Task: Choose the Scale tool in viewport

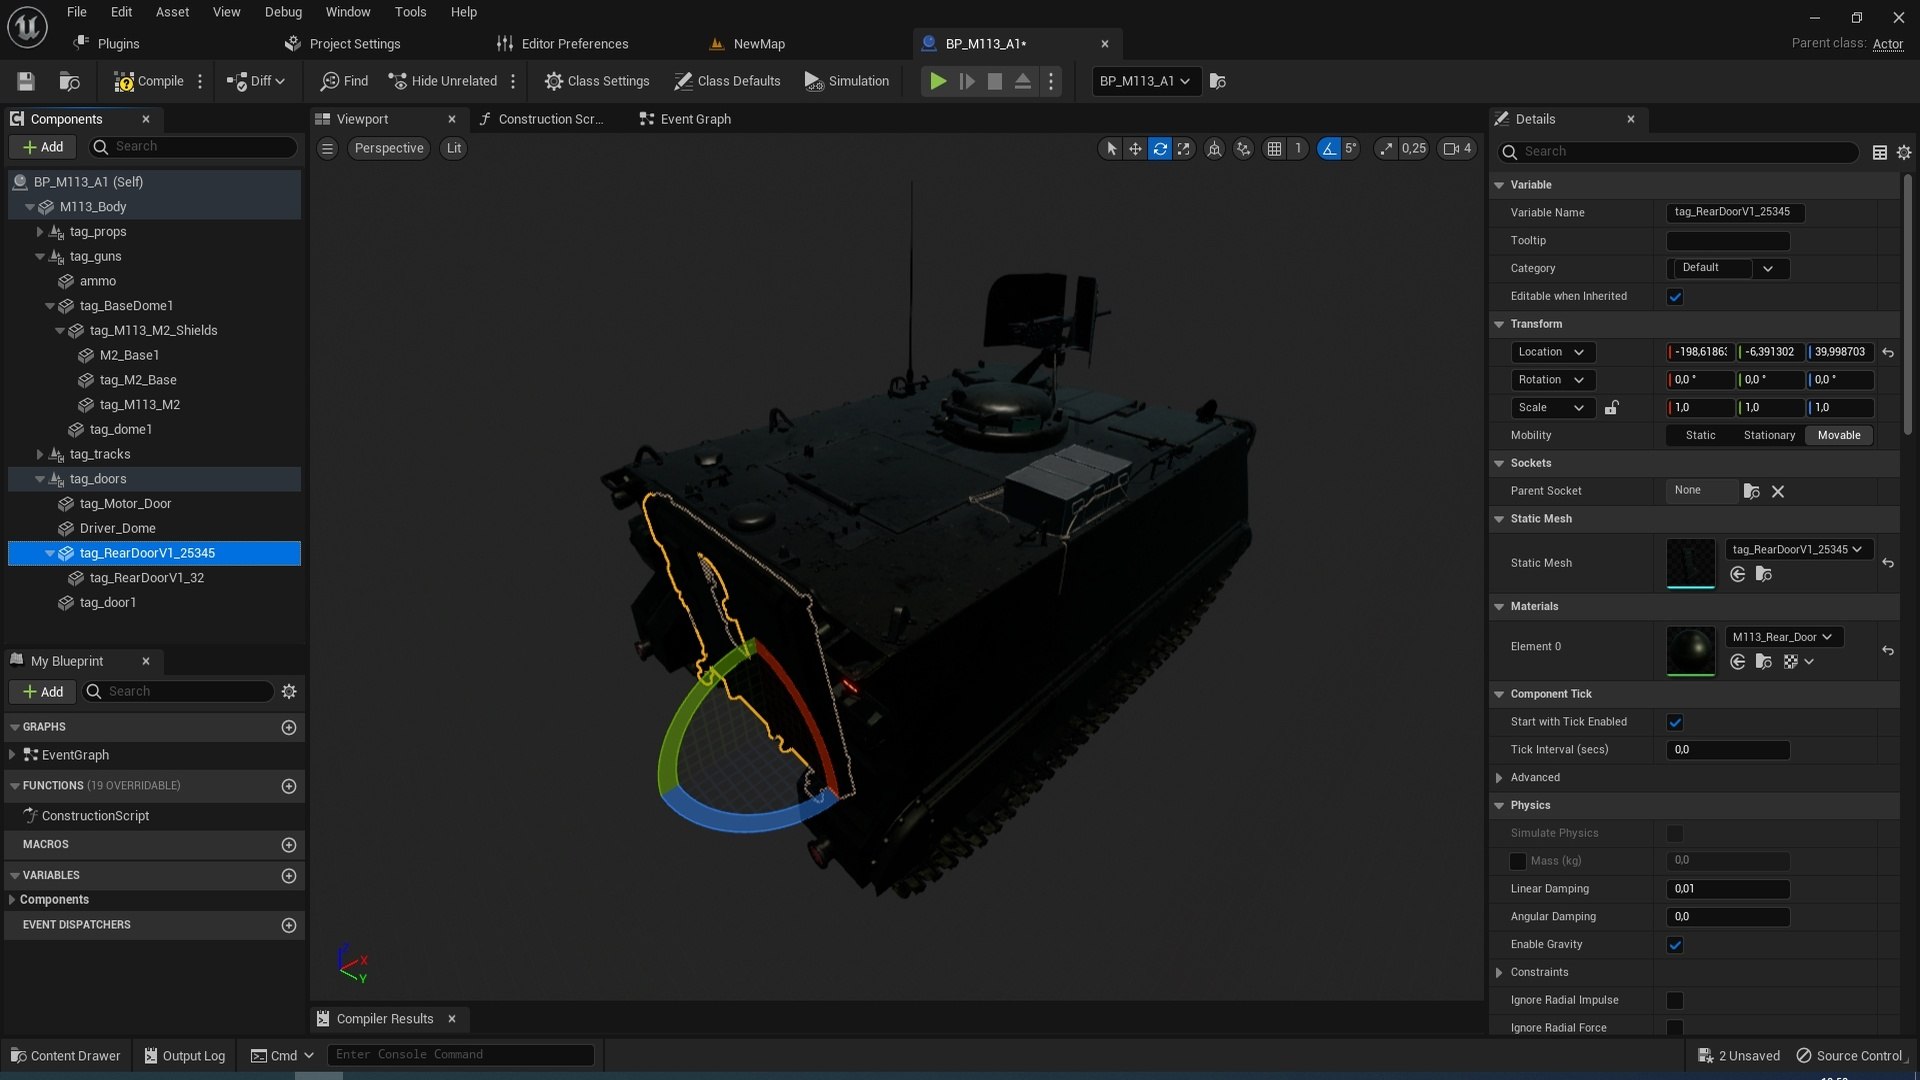Action: 1184,148
